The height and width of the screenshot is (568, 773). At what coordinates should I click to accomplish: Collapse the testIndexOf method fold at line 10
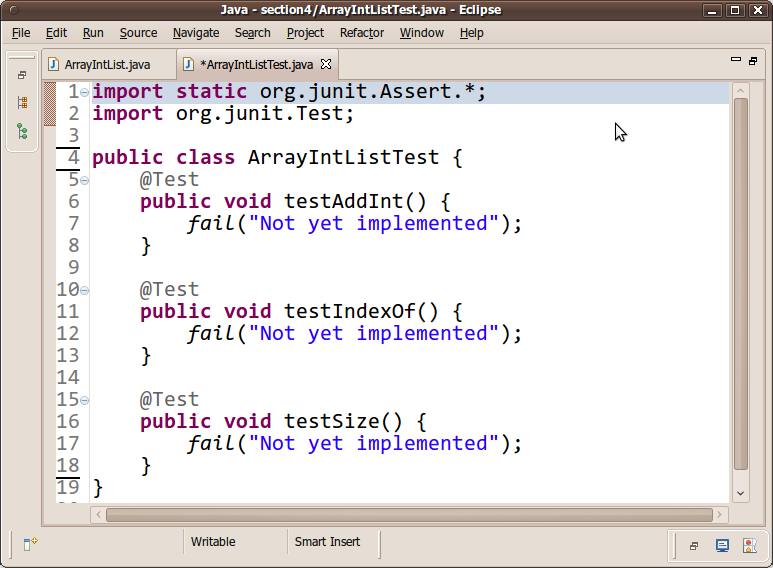pos(85,290)
